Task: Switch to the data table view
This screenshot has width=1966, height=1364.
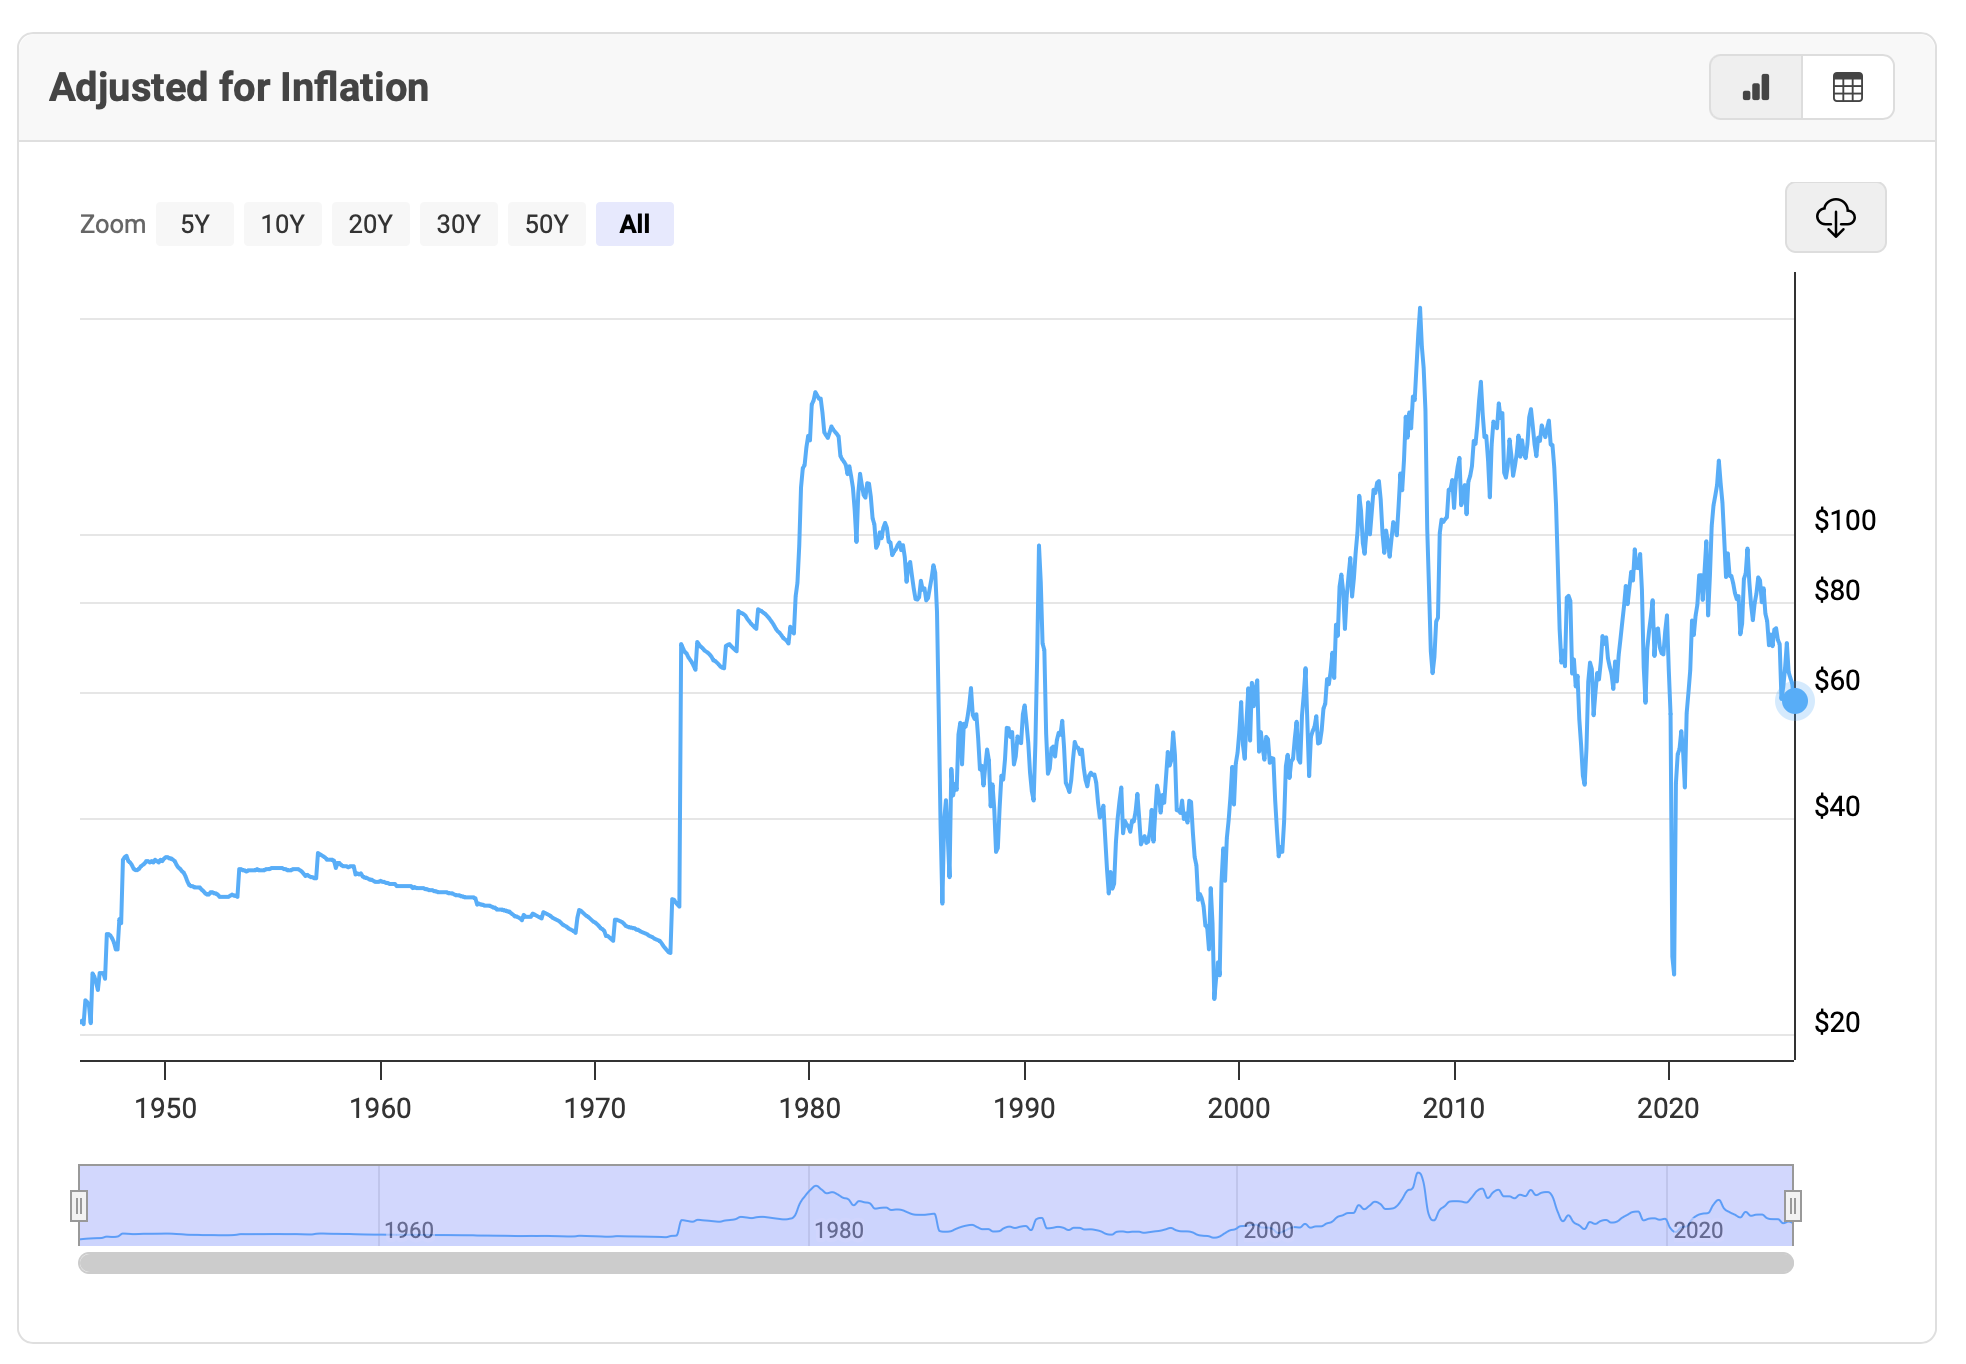Action: pyautogui.click(x=1847, y=88)
